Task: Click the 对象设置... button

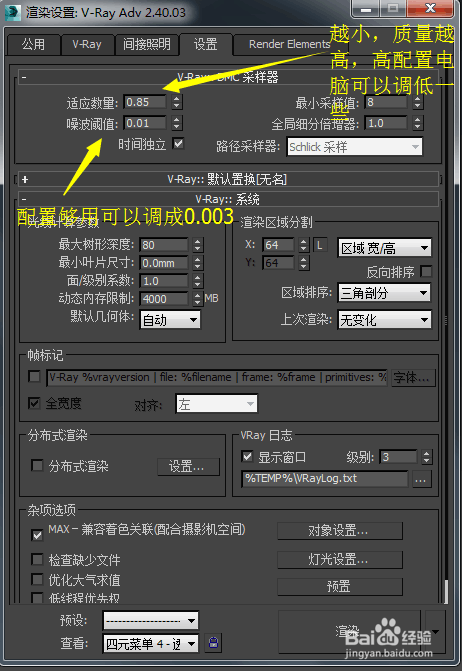Action: pyautogui.click(x=340, y=531)
